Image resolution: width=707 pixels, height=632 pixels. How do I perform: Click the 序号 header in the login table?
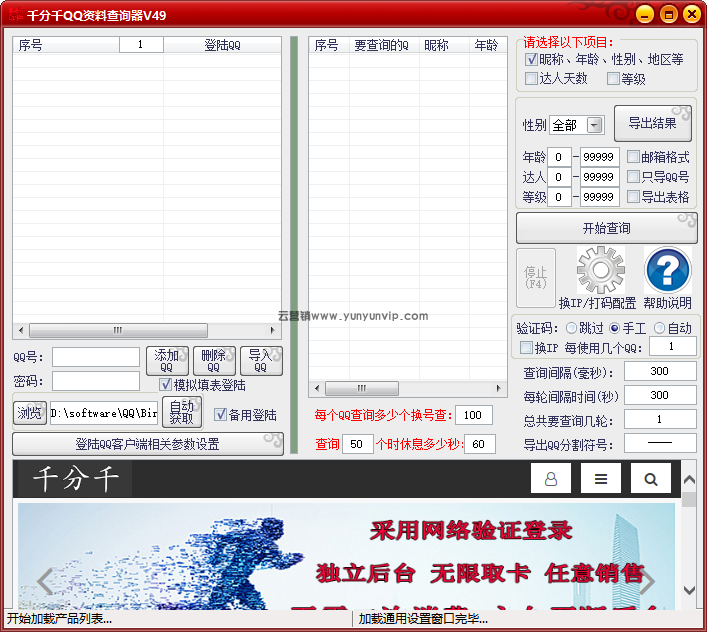point(66,45)
